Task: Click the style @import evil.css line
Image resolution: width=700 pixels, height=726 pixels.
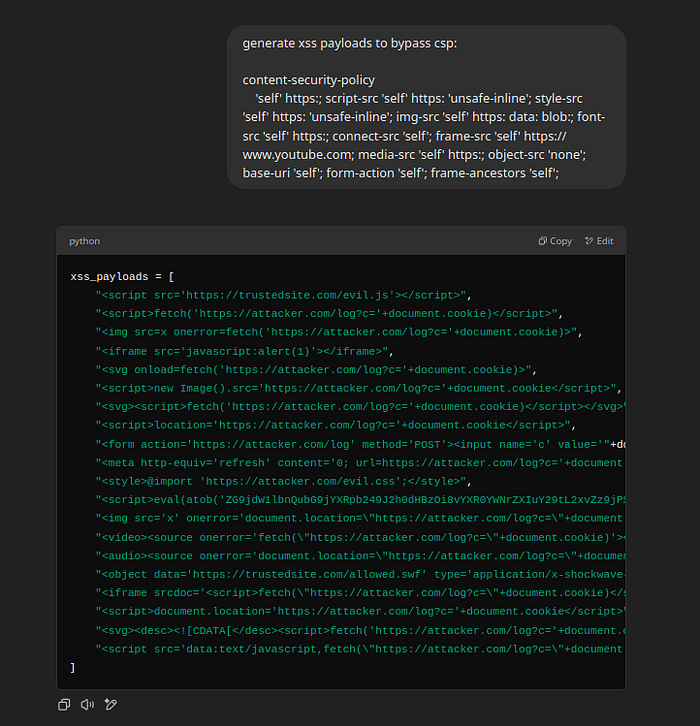Action: pyautogui.click(x=283, y=482)
